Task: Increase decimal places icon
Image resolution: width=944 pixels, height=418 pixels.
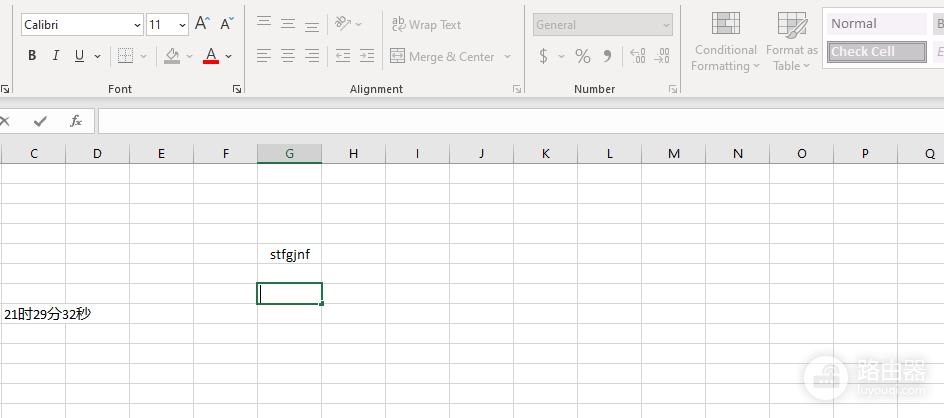Action: [637, 57]
